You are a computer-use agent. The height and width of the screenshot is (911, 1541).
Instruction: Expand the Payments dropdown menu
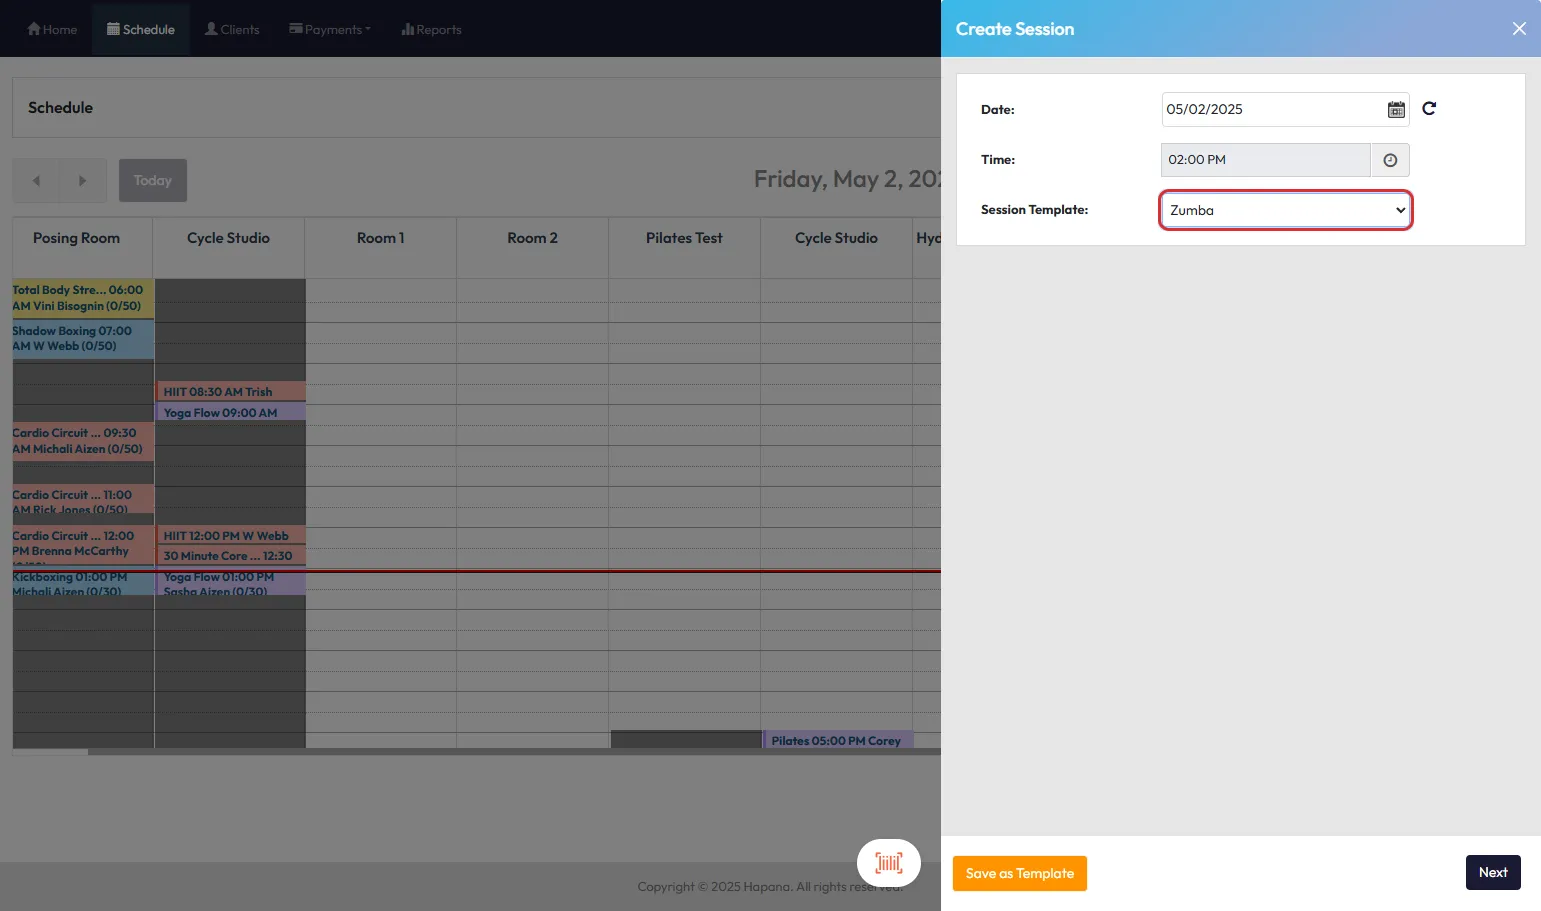tap(330, 29)
